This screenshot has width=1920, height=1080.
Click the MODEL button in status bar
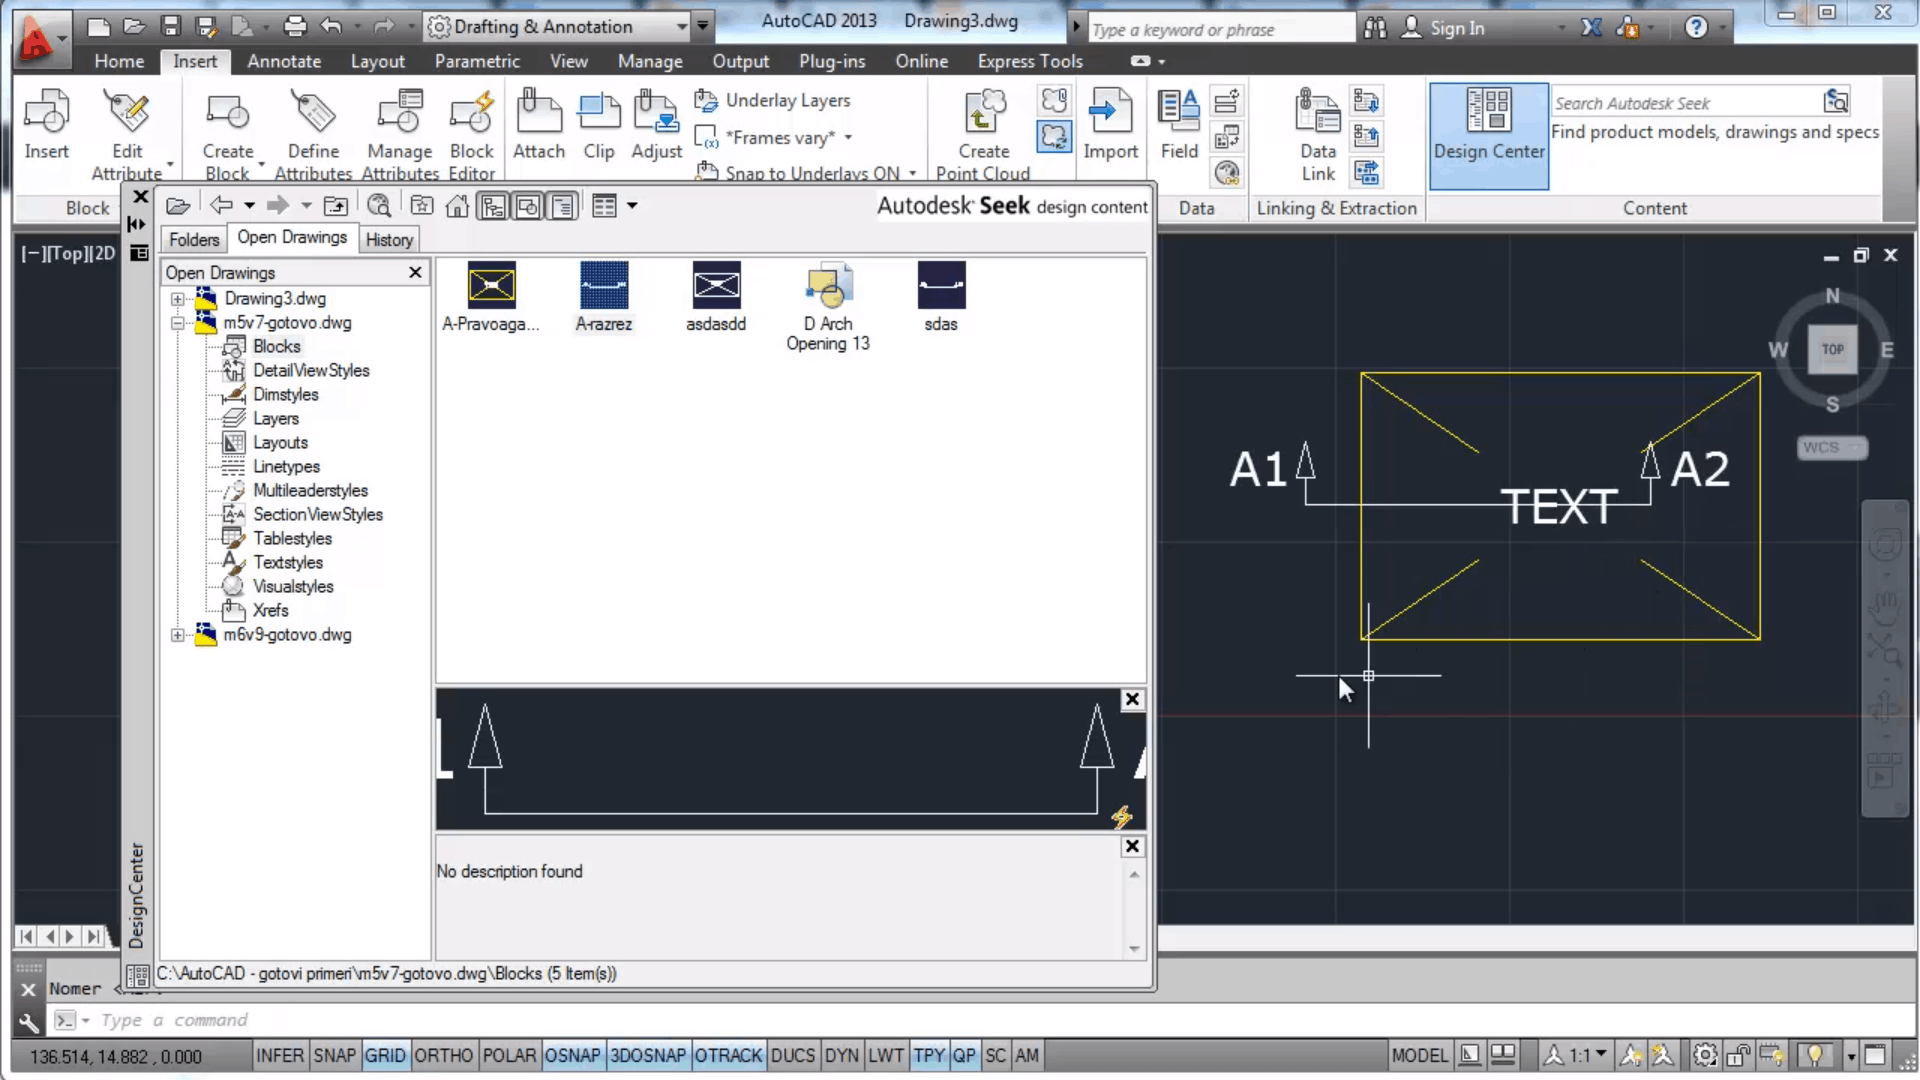click(x=1419, y=1055)
